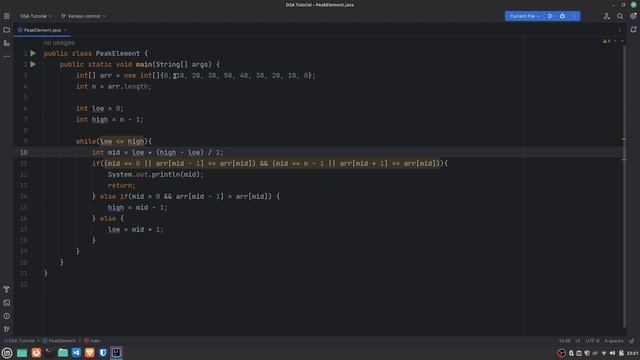Change the LF line separator
The width and height of the screenshot is (640, 360).
tap(578, 341)
